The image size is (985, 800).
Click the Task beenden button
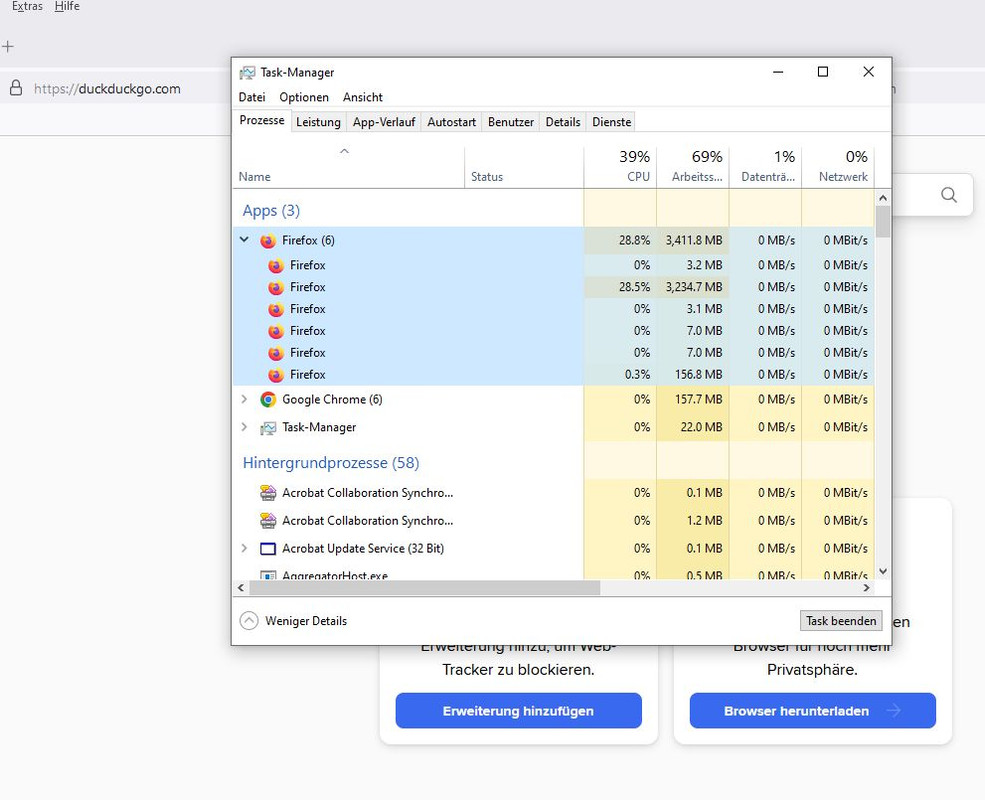pyautogui.click(x=841, y=620)
